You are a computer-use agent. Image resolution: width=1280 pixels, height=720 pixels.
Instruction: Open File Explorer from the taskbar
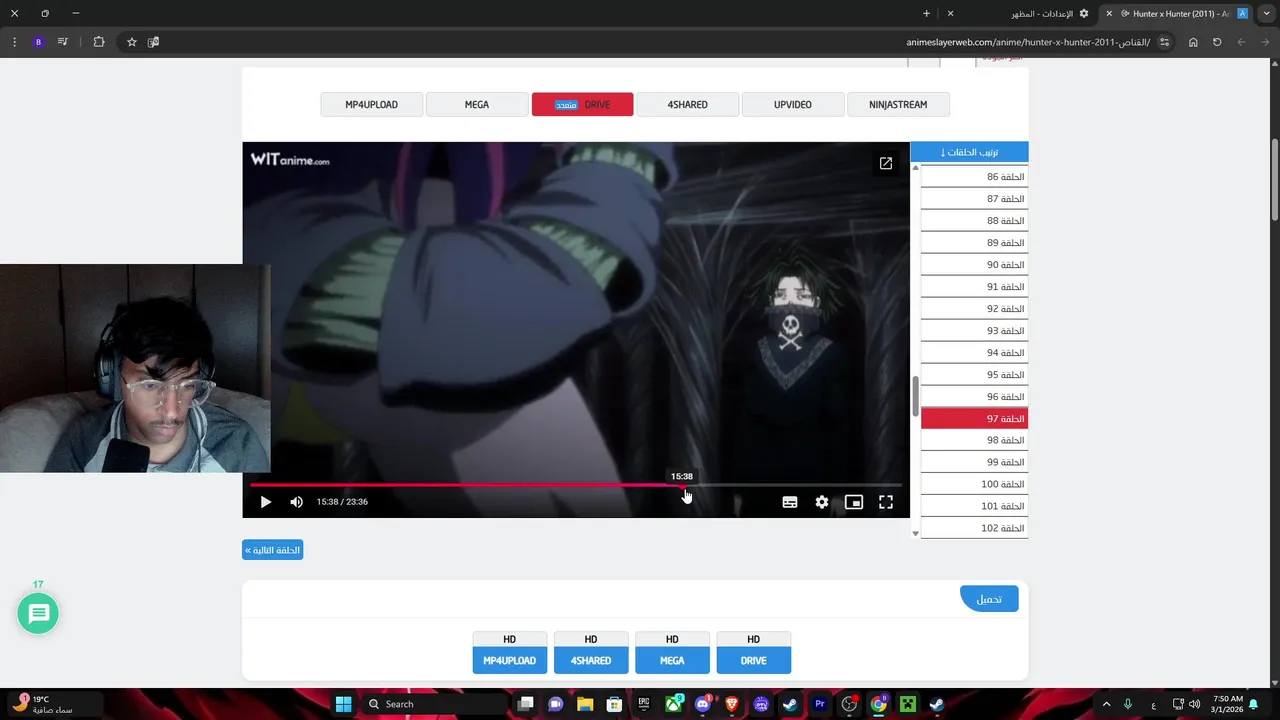click(x=585, y=704)
